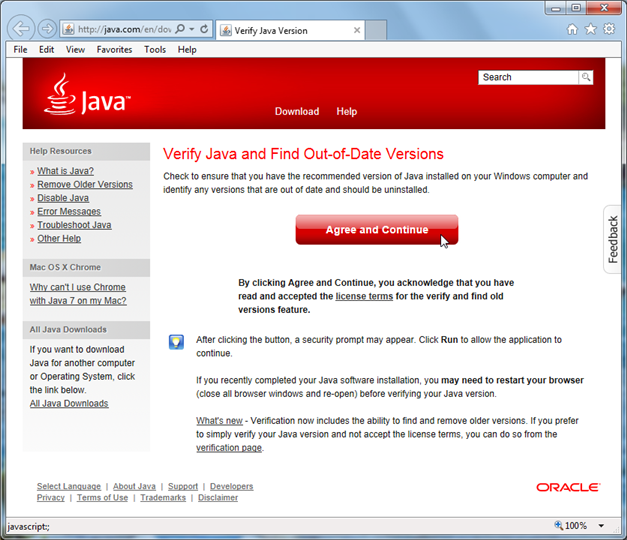This screenshot has width=627, height=540.
Task: Open the View menu
Action: [75, 50]
